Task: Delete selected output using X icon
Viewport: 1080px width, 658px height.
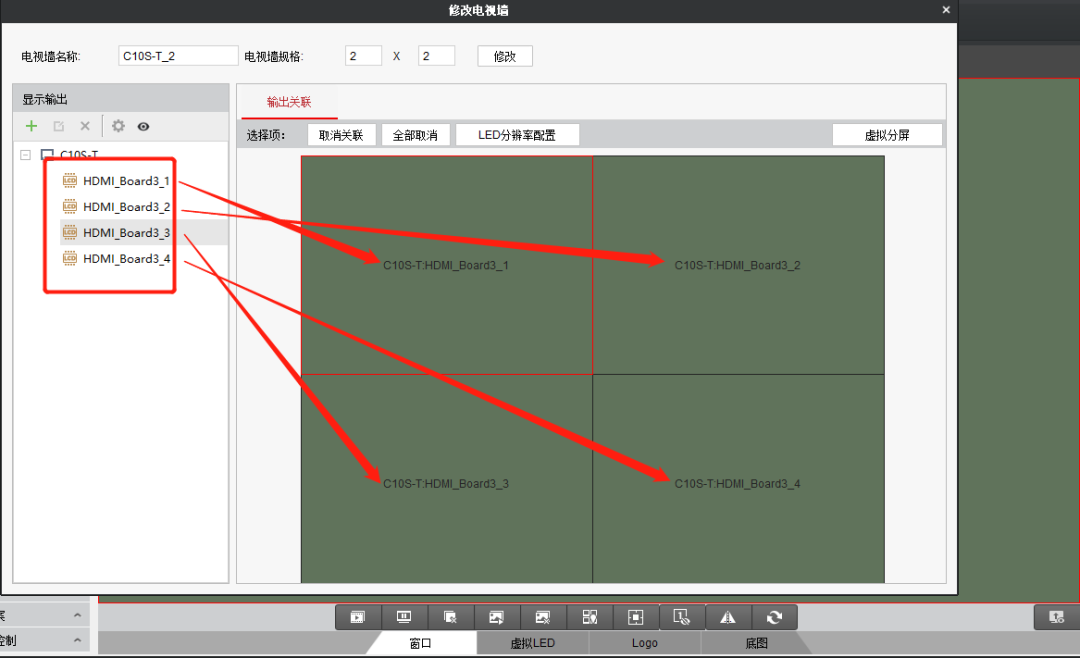Action: coord(85,126)
